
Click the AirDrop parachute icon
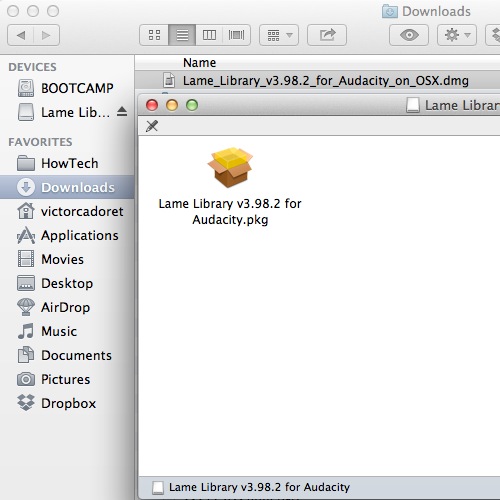[26, 307]
